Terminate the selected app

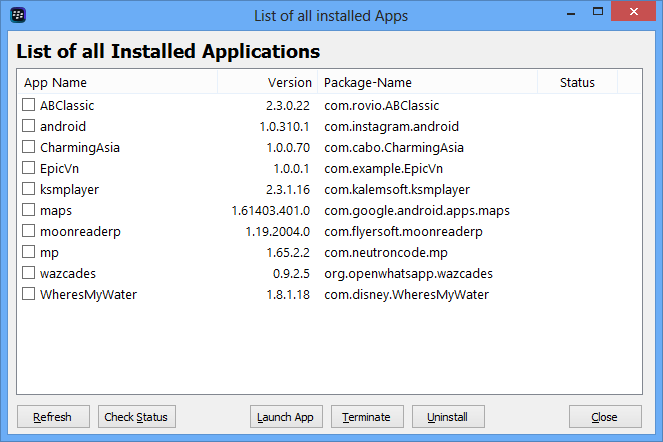click(367, 417)
